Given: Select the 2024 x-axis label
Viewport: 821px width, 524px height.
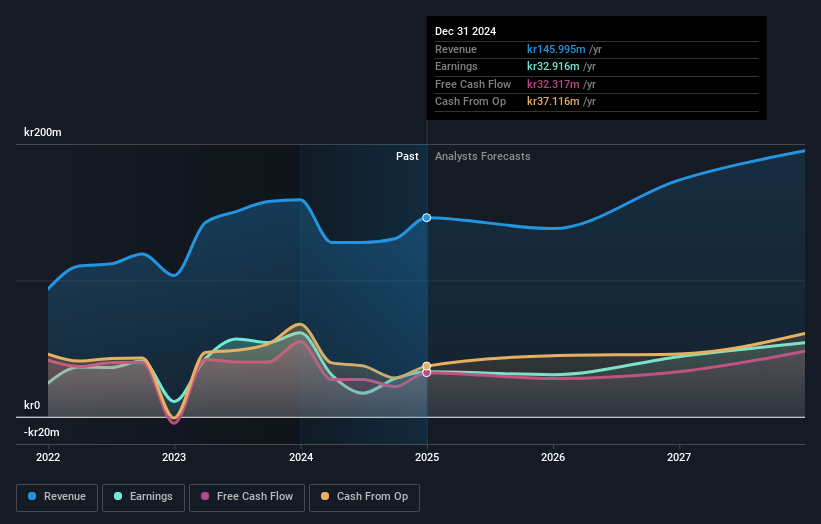Looking at the screenshot, I should click(301, 457).
